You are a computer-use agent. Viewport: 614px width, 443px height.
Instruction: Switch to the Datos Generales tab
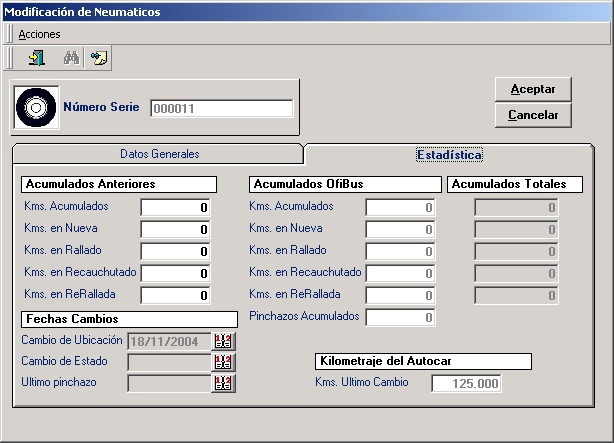click(x=159, y=154)
